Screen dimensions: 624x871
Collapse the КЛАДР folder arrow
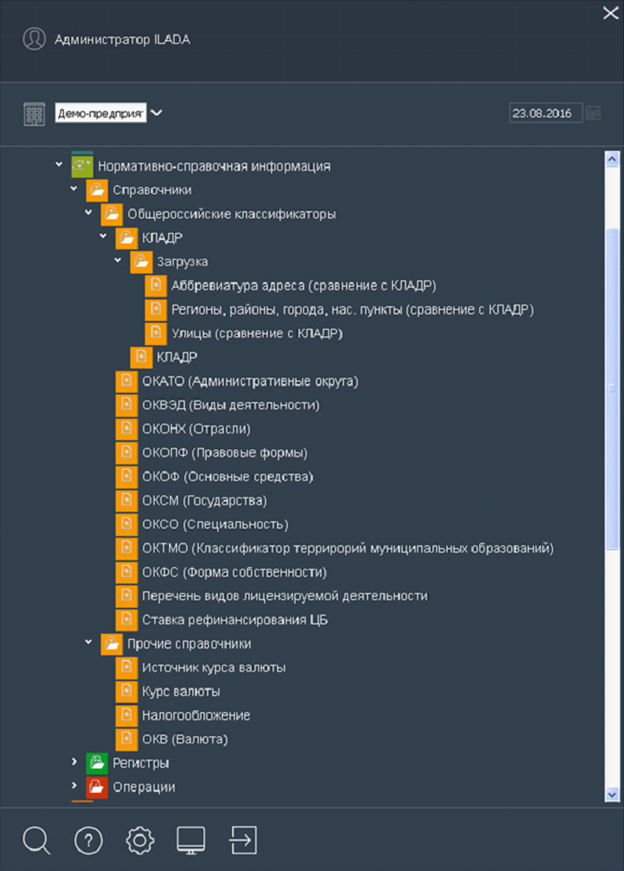[x=103, y=236]
